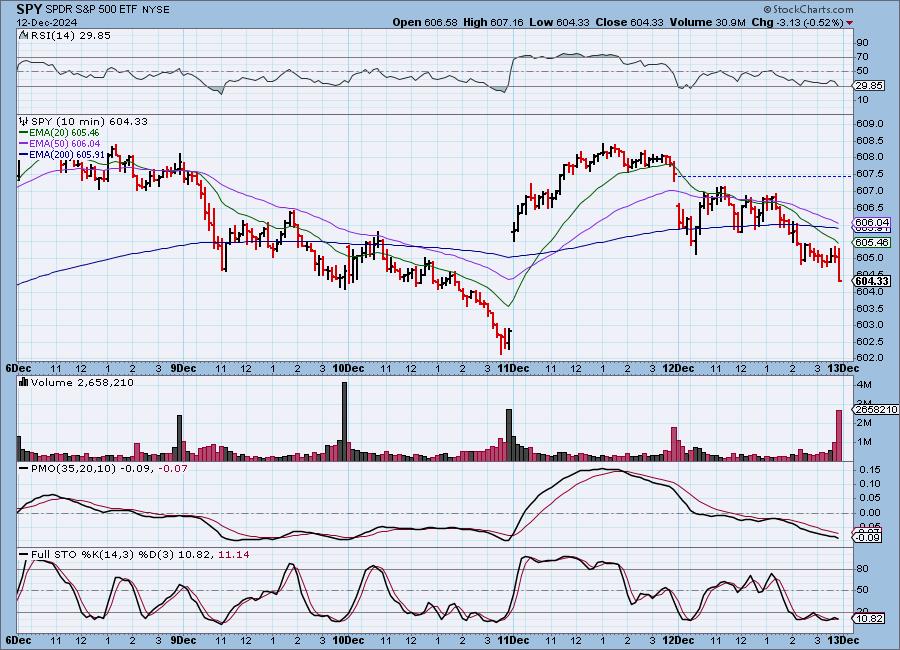This screenshot has width=900, height=650.
Task: Click the 9Dec label under the price chart
Action: pyautogui.click(x=183, y=368)
